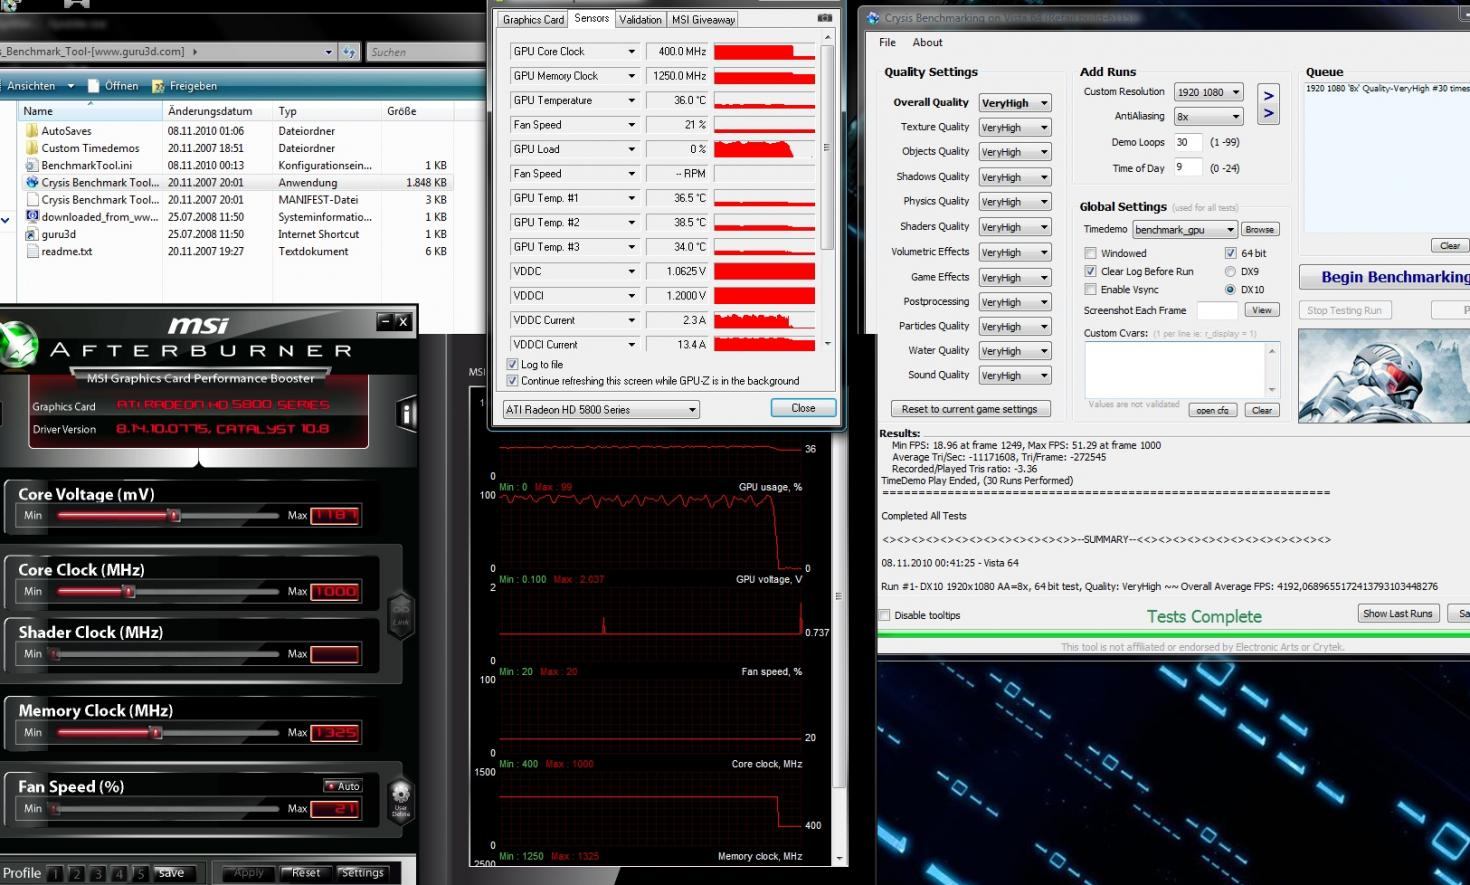Click the Close button in GPU-Z
The image size is (1470, 885).
(803, 408)
